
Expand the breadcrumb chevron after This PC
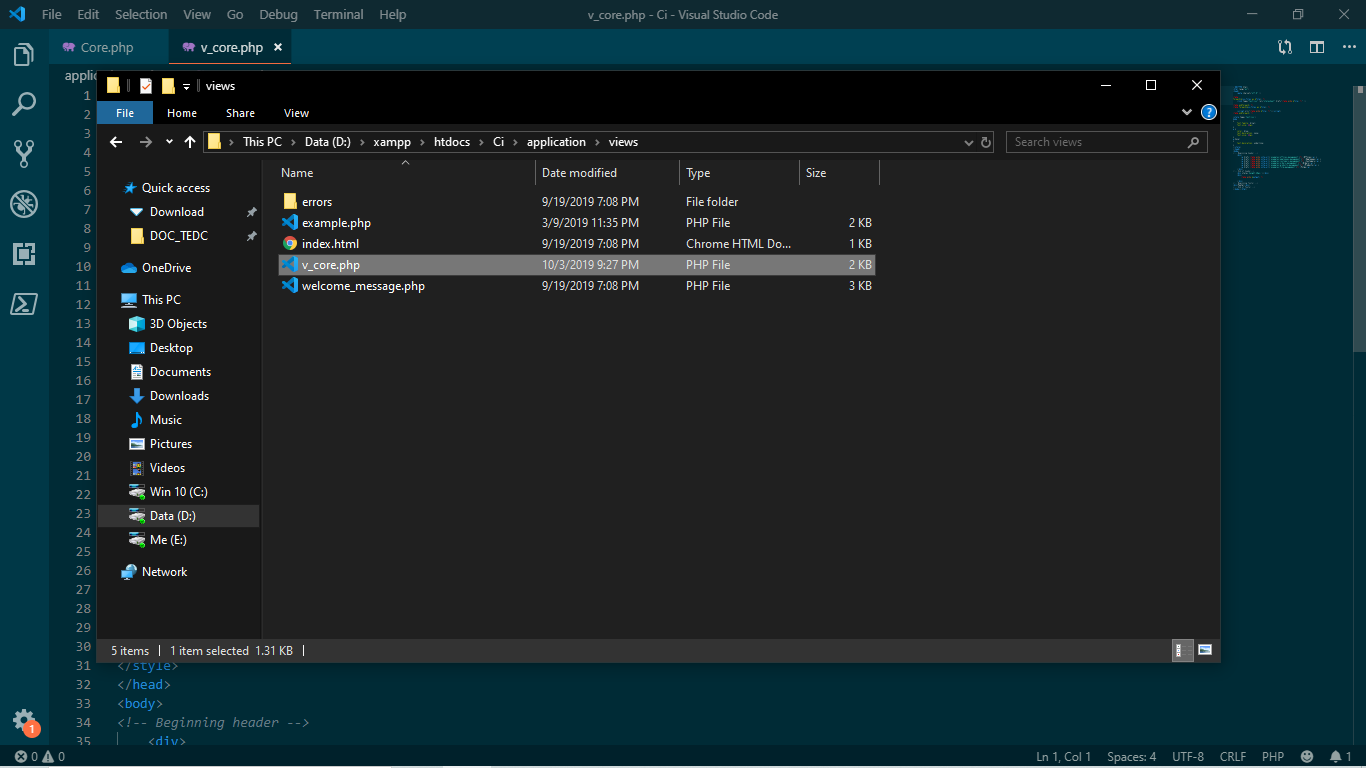coord(293,142)
